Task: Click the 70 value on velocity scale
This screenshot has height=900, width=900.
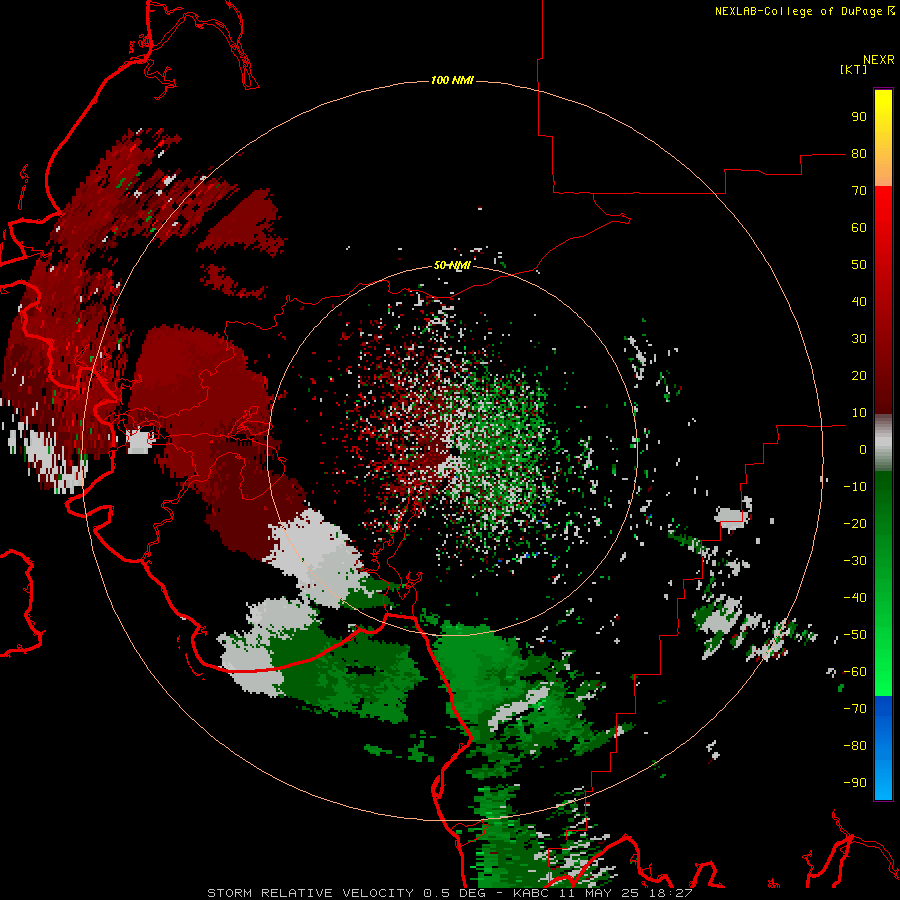Action: tap(859, 191)
